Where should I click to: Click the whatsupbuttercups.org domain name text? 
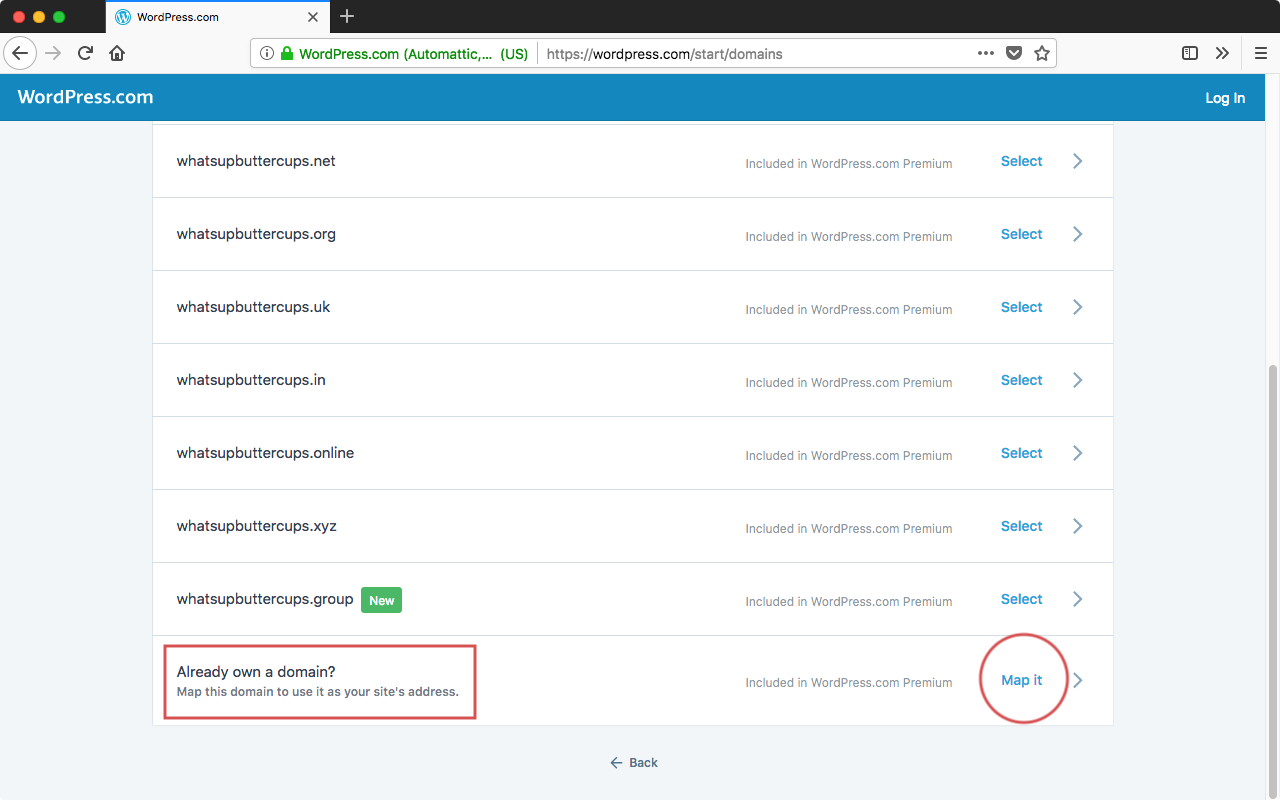[256, 234]
